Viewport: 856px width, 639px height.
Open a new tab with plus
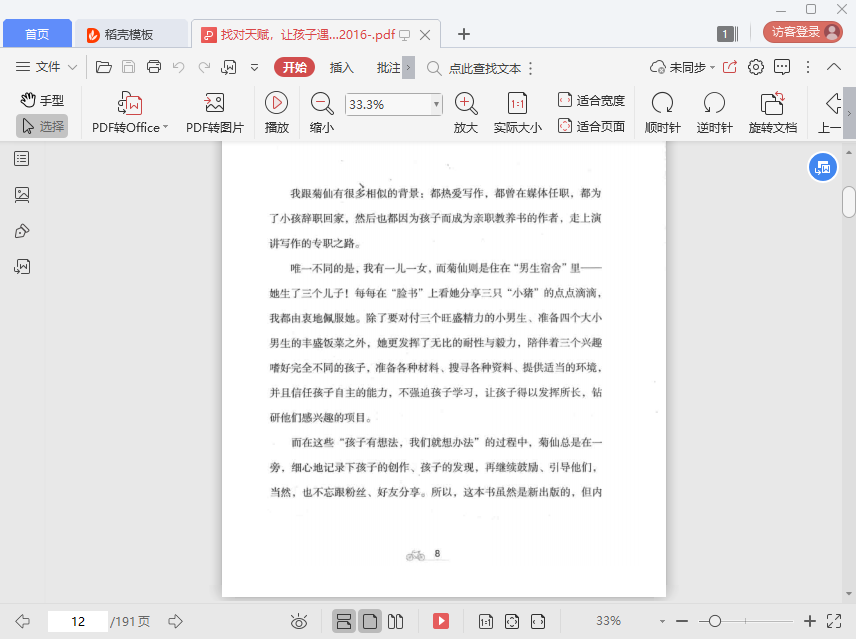click(463, 34)
